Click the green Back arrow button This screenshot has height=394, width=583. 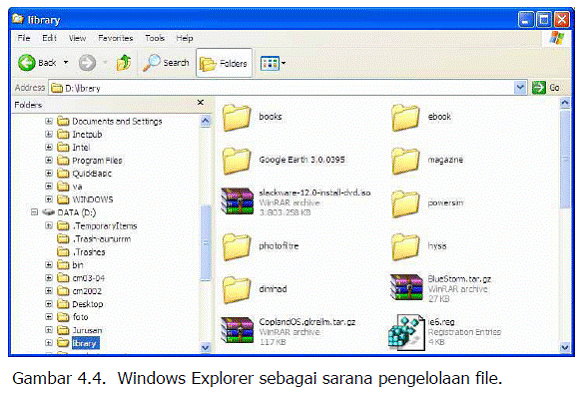(27, 62)
